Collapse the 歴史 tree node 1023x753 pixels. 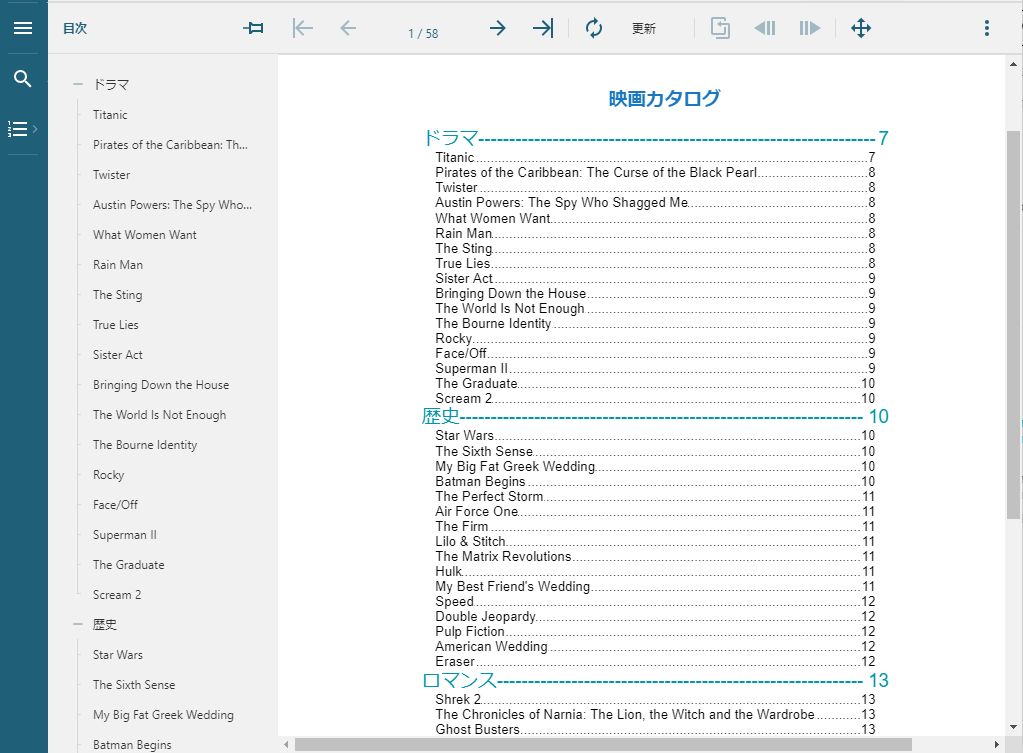point(78,625)
